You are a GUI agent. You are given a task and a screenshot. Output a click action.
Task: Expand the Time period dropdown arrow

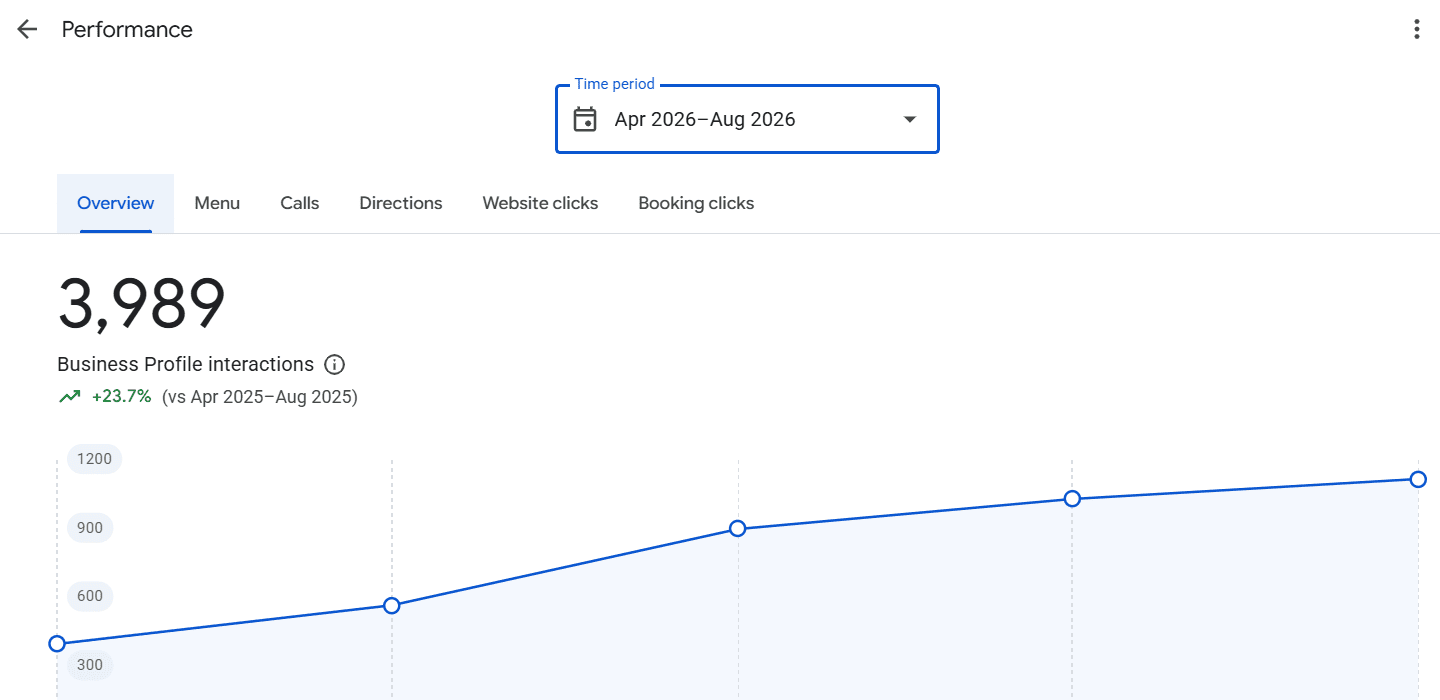[x=909, y=119]
